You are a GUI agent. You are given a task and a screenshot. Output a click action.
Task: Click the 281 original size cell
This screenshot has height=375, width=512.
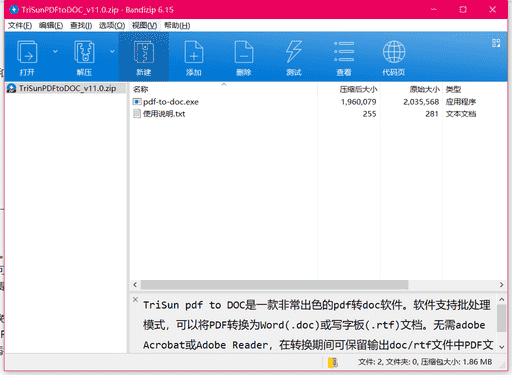pyautogui.click(x=432, y=114)
